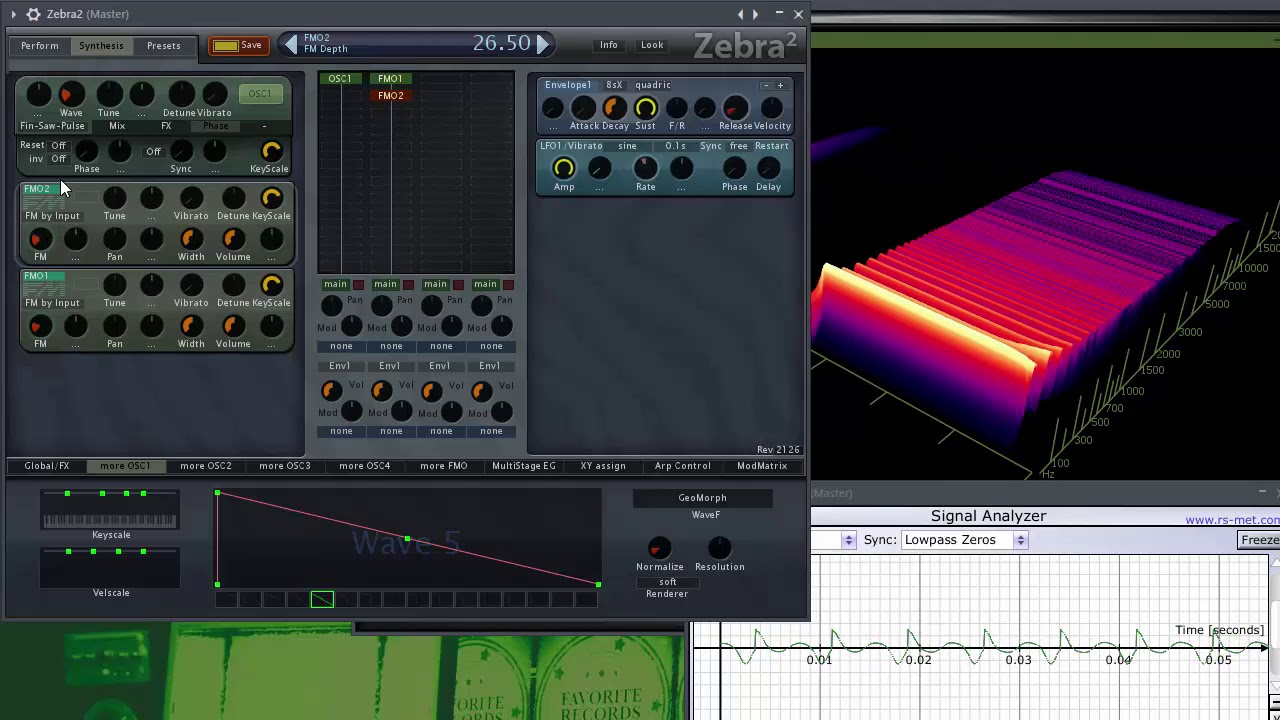Open the LFO1 free restart mode dropdown
This screenshot has width=1280, height=720.
point(739,146)
